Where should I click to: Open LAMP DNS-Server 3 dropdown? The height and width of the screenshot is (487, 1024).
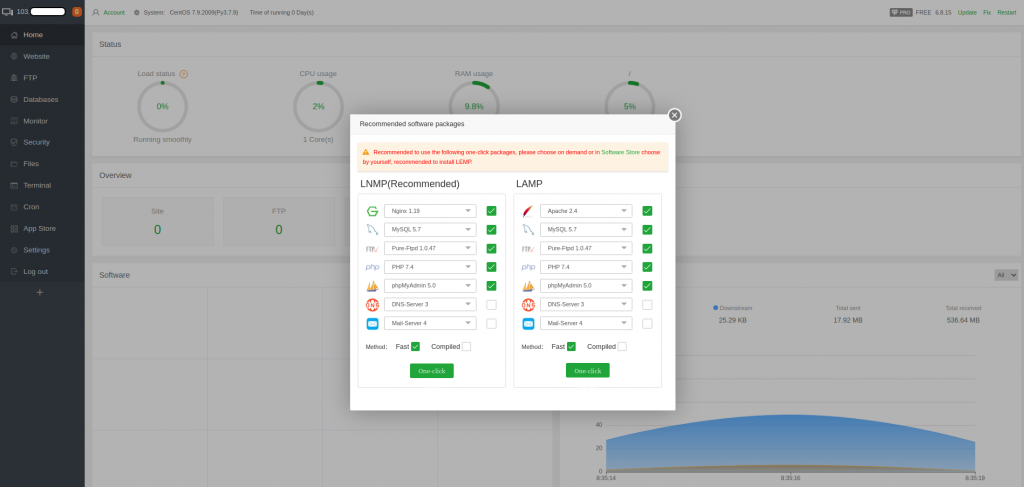coord(586,305)
